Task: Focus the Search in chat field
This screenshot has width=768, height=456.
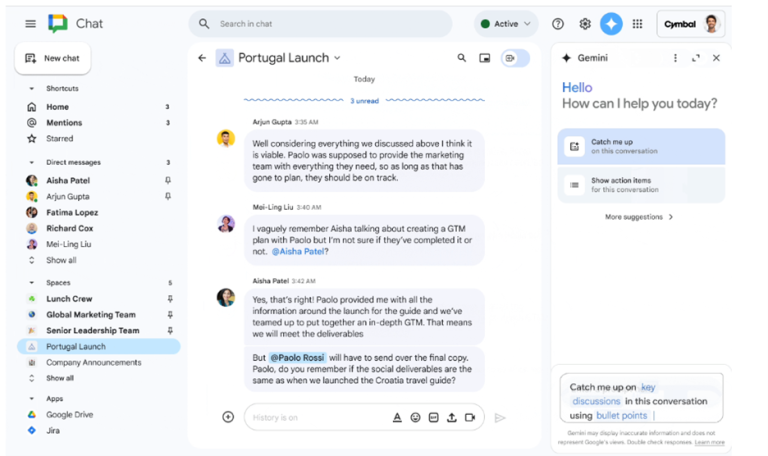Action: click(x=320, y=24)
